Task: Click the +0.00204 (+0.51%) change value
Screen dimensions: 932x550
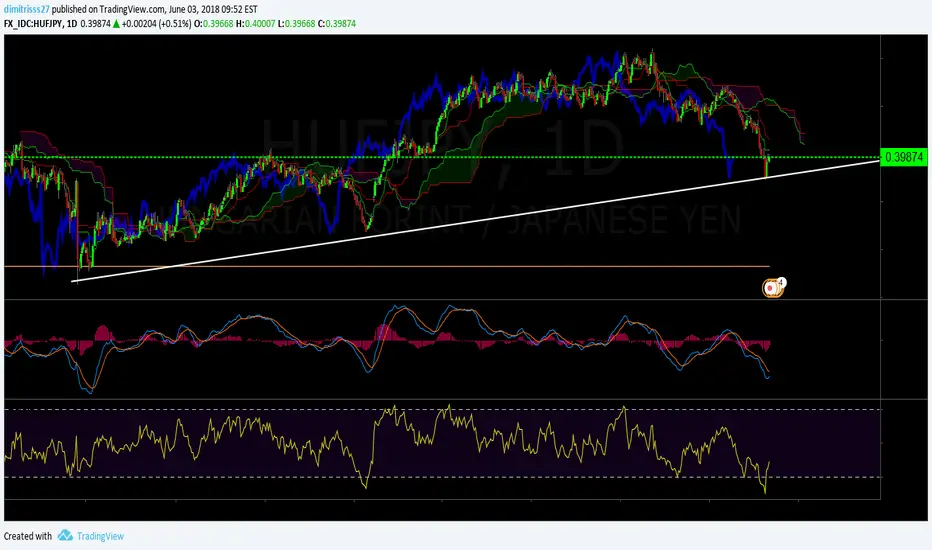Action: click(x=156, y=24)
